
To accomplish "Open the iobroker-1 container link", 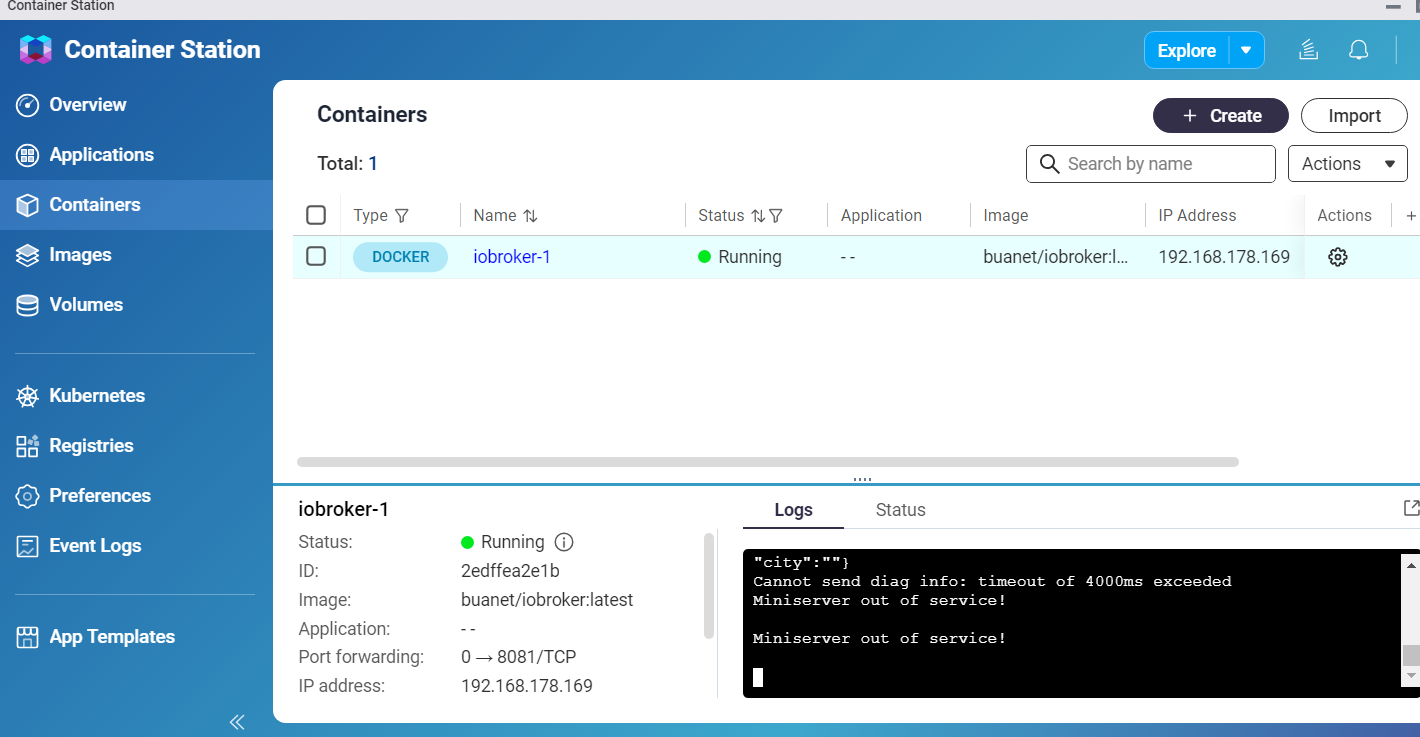I will click(x=512, y=257).
